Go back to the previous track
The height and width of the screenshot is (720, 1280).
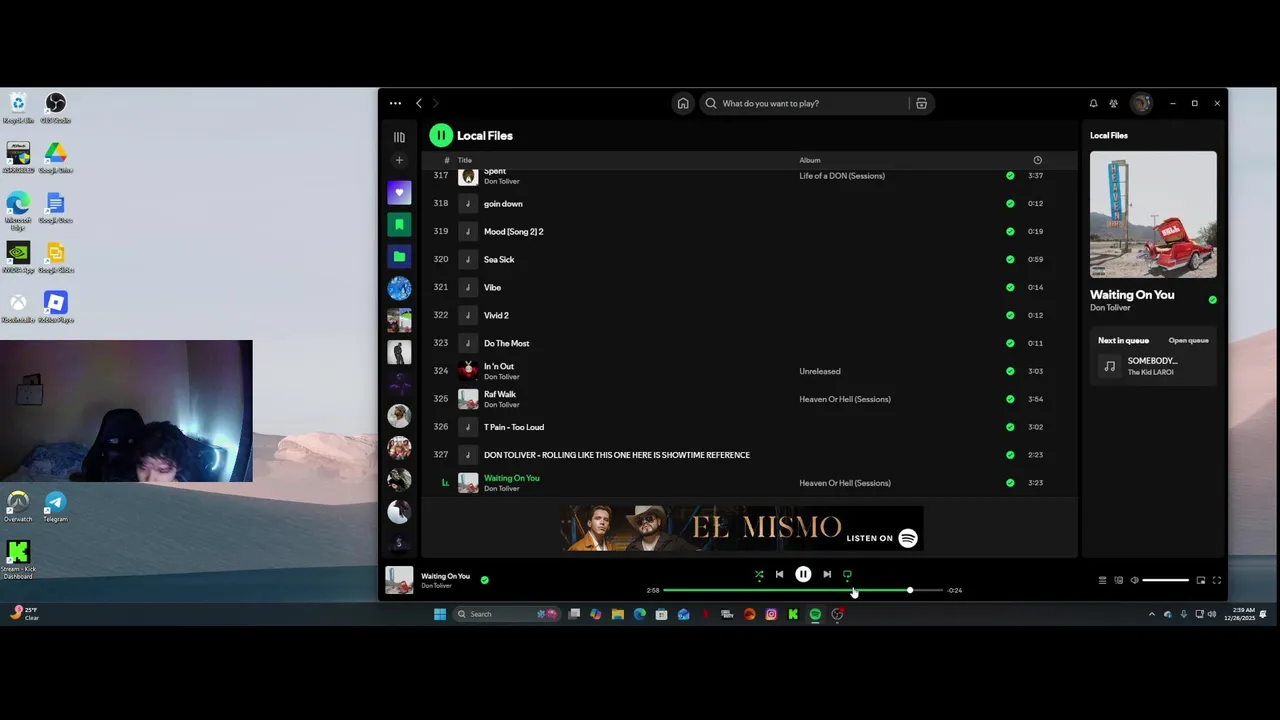click(x=779, y=574)
